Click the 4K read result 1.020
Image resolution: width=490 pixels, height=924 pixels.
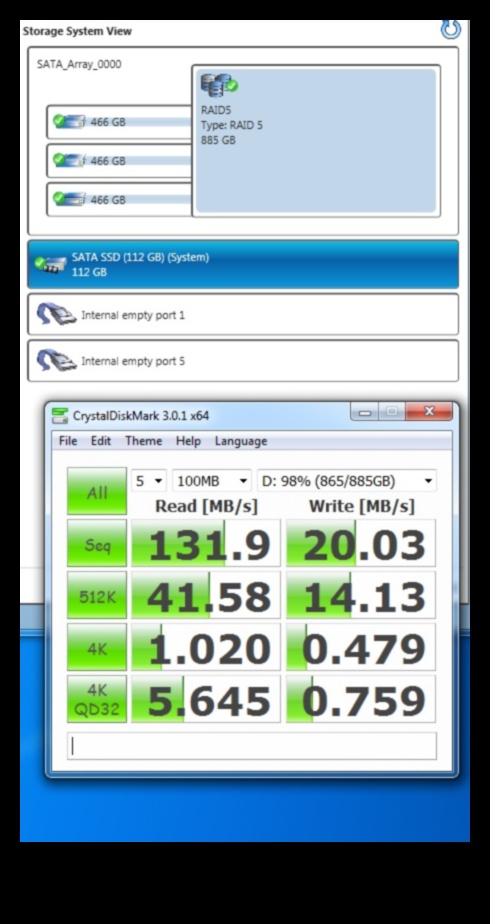(x=206, y=647)
